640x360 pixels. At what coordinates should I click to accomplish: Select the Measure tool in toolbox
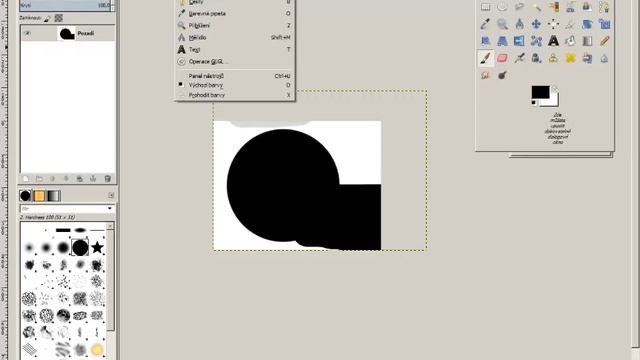click(519, 24)
